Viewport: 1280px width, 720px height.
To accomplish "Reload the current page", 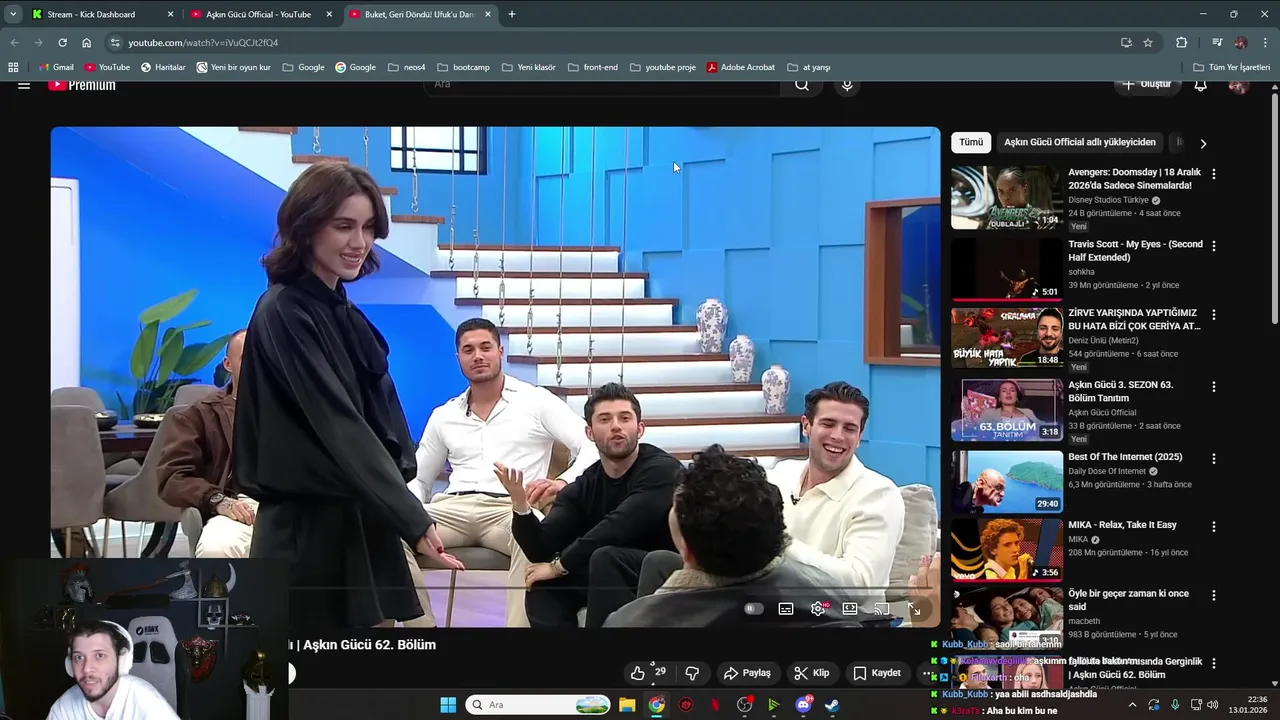I will [62, 43].
